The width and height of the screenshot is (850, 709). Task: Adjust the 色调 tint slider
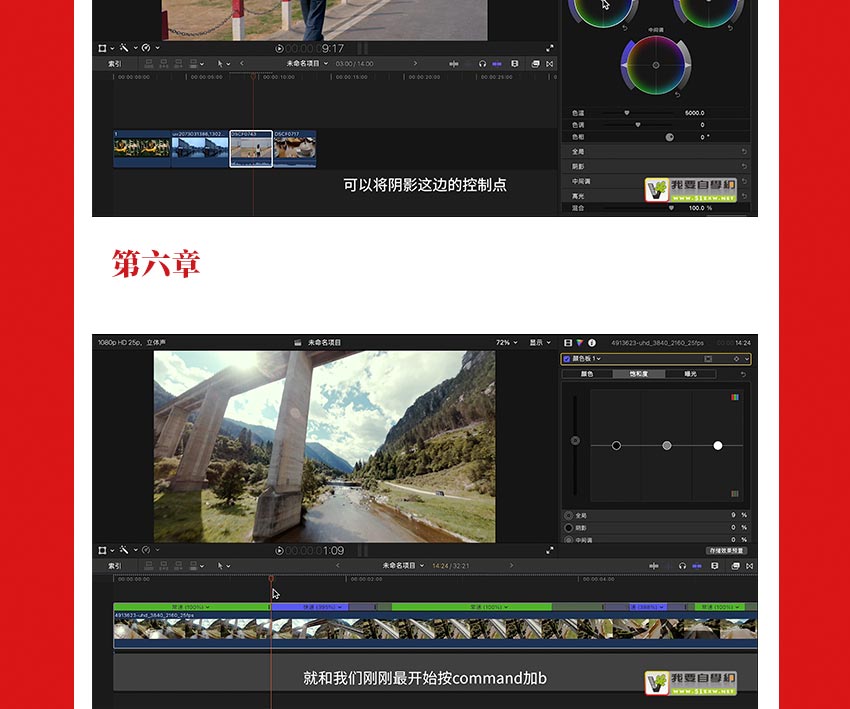(x=638, y=125)
